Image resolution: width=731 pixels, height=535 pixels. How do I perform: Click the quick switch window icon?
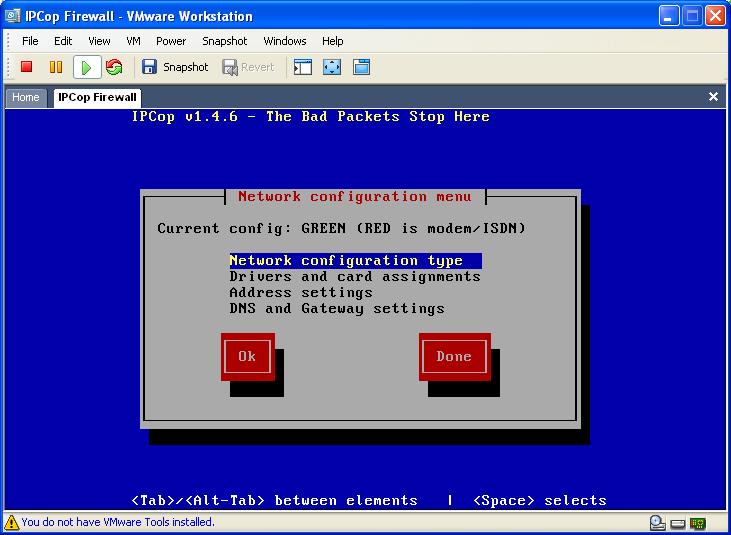pyautogui.click(x=361, y=67)
